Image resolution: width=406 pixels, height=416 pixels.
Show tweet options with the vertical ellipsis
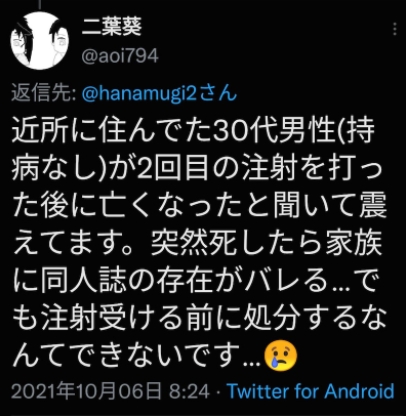(395, 29)
